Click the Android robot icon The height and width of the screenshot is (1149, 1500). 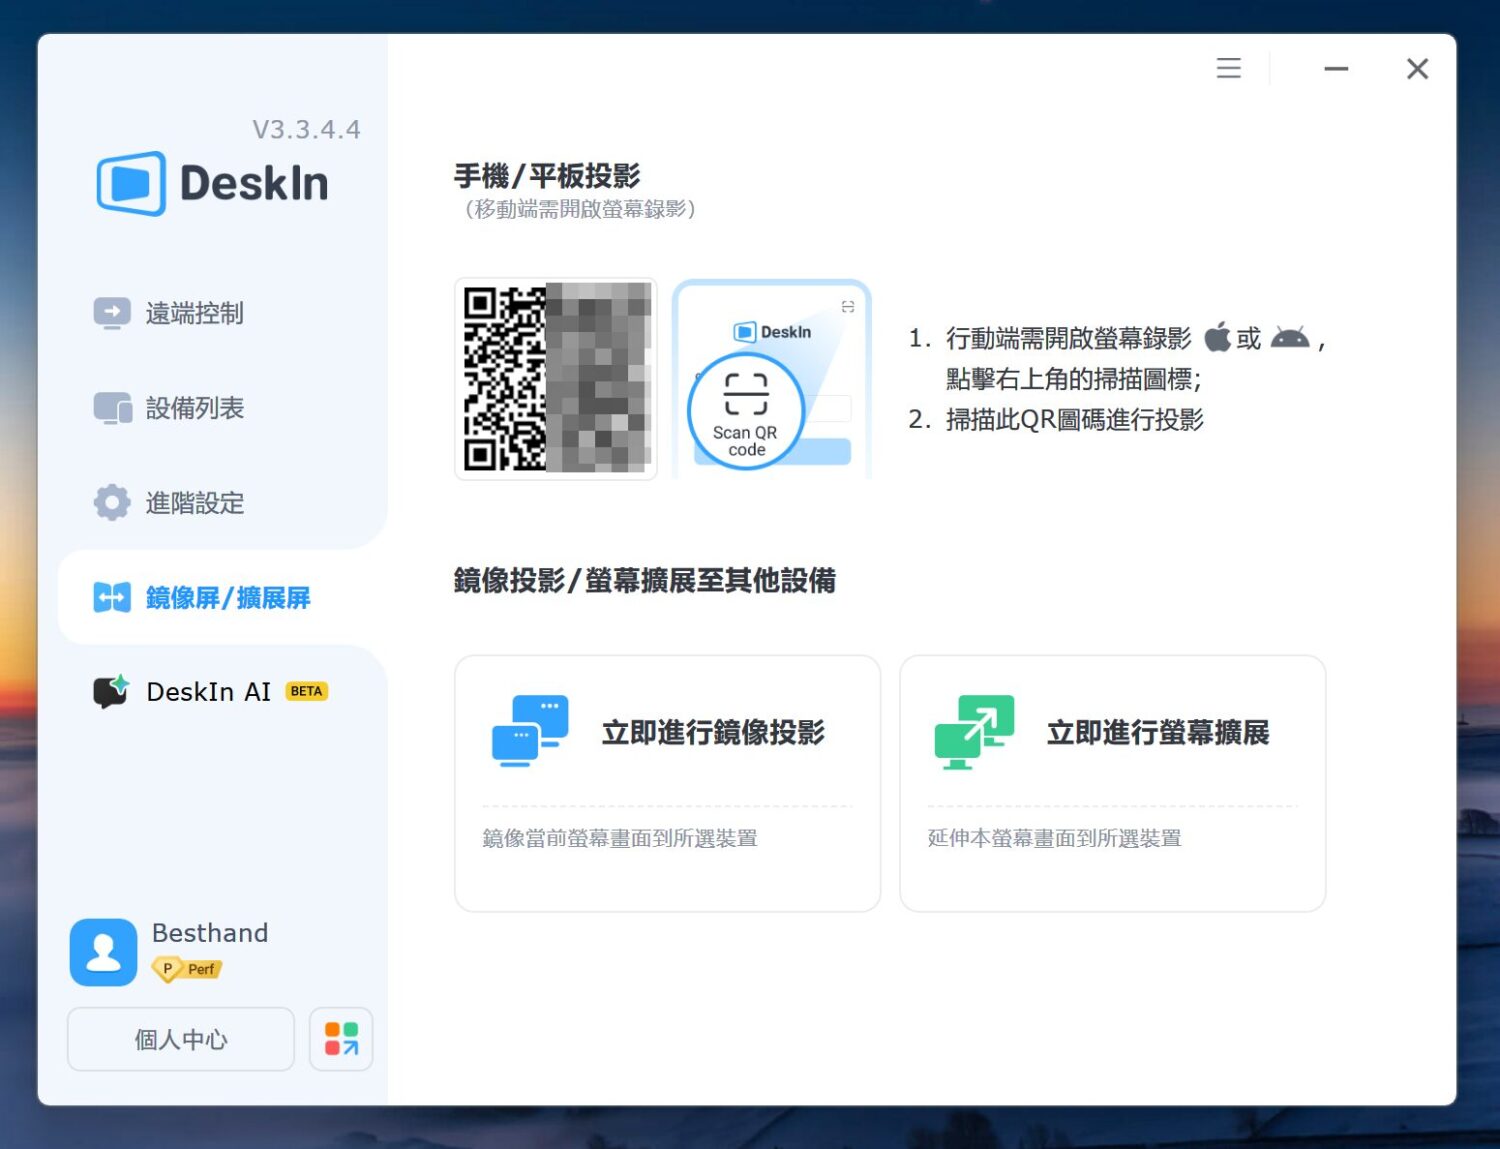point(1290,338)
